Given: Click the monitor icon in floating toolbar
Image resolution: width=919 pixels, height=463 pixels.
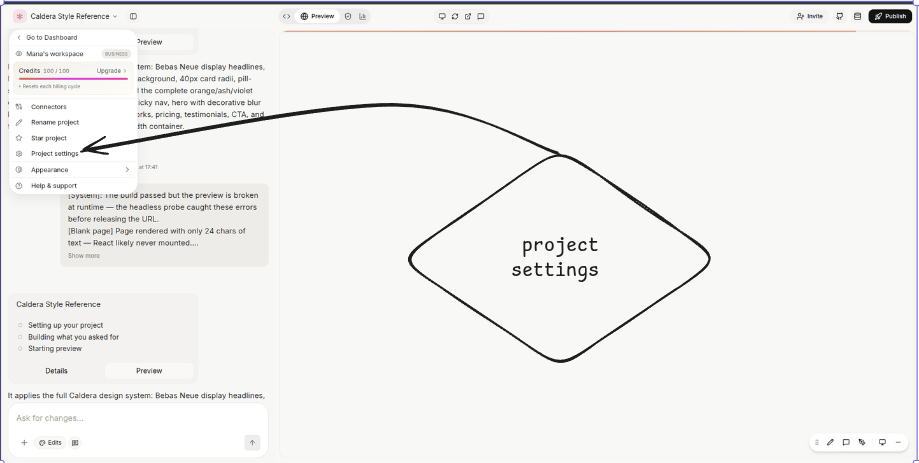Looking at the screenshot, I should pyautogui.click(x=882, y=442).
